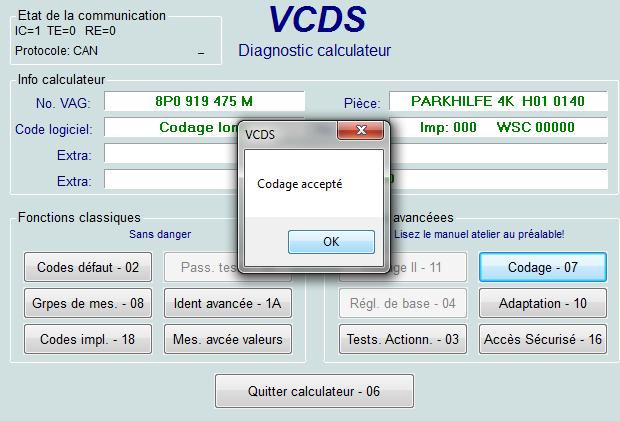Open Grpes de mes. - 08

point(88,303)
